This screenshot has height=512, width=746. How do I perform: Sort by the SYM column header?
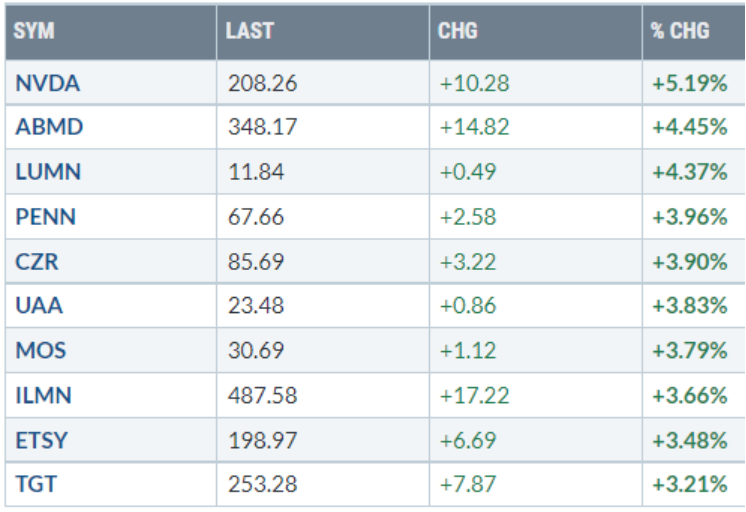(35, 31)
